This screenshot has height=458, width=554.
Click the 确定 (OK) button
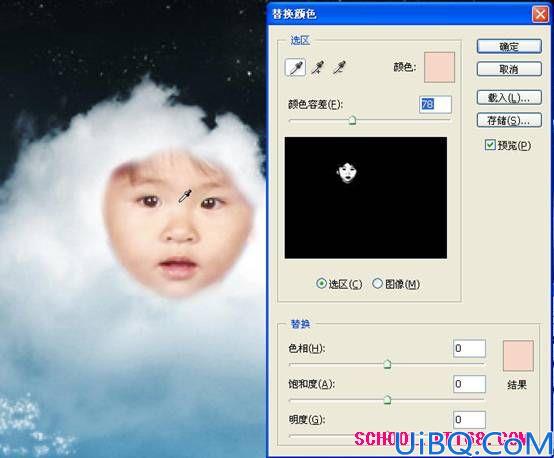click(509, 47)
